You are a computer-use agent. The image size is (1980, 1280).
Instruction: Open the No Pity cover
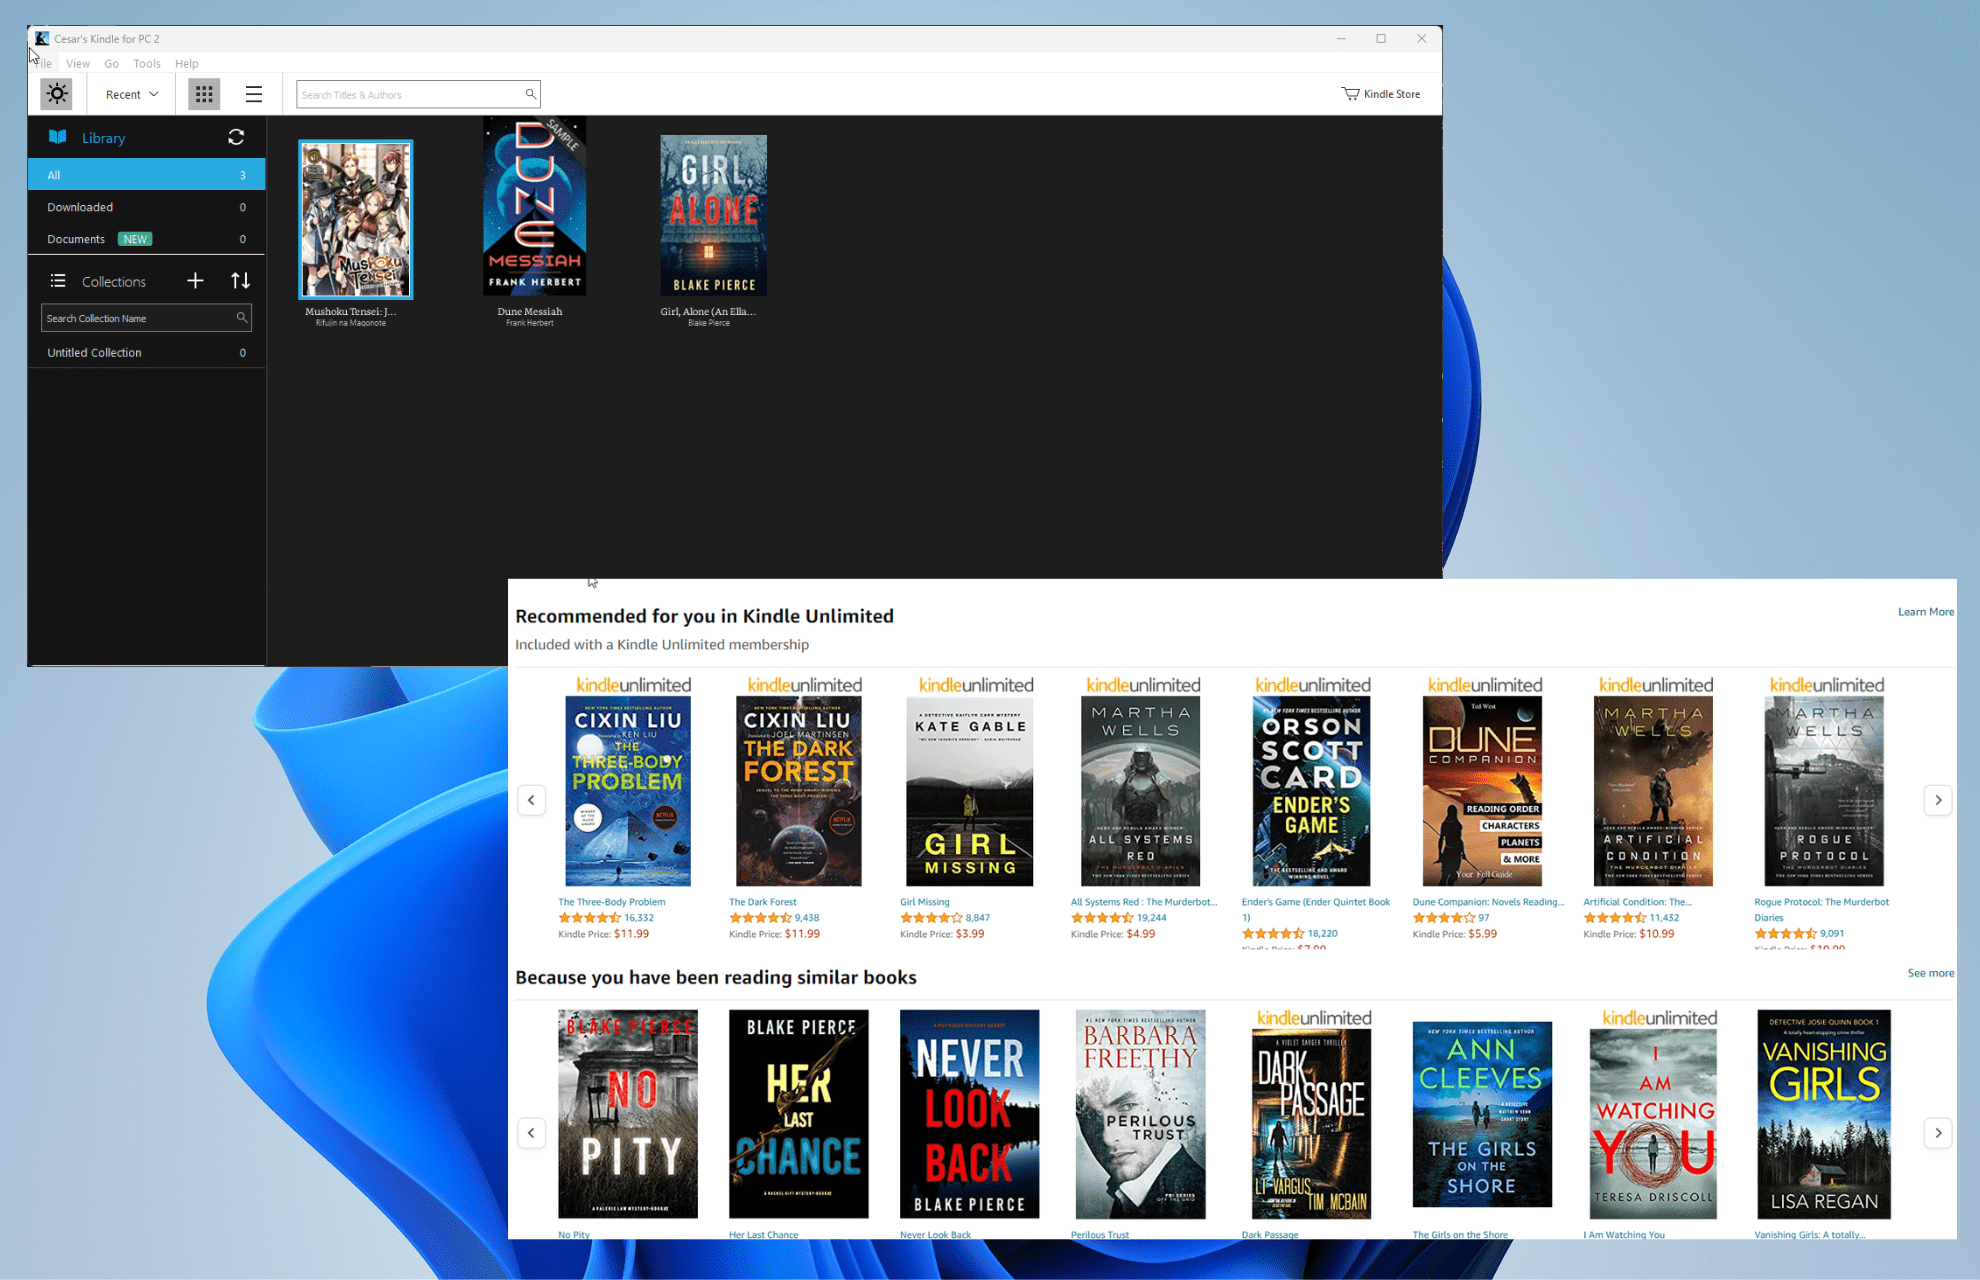coord(628,1114)
